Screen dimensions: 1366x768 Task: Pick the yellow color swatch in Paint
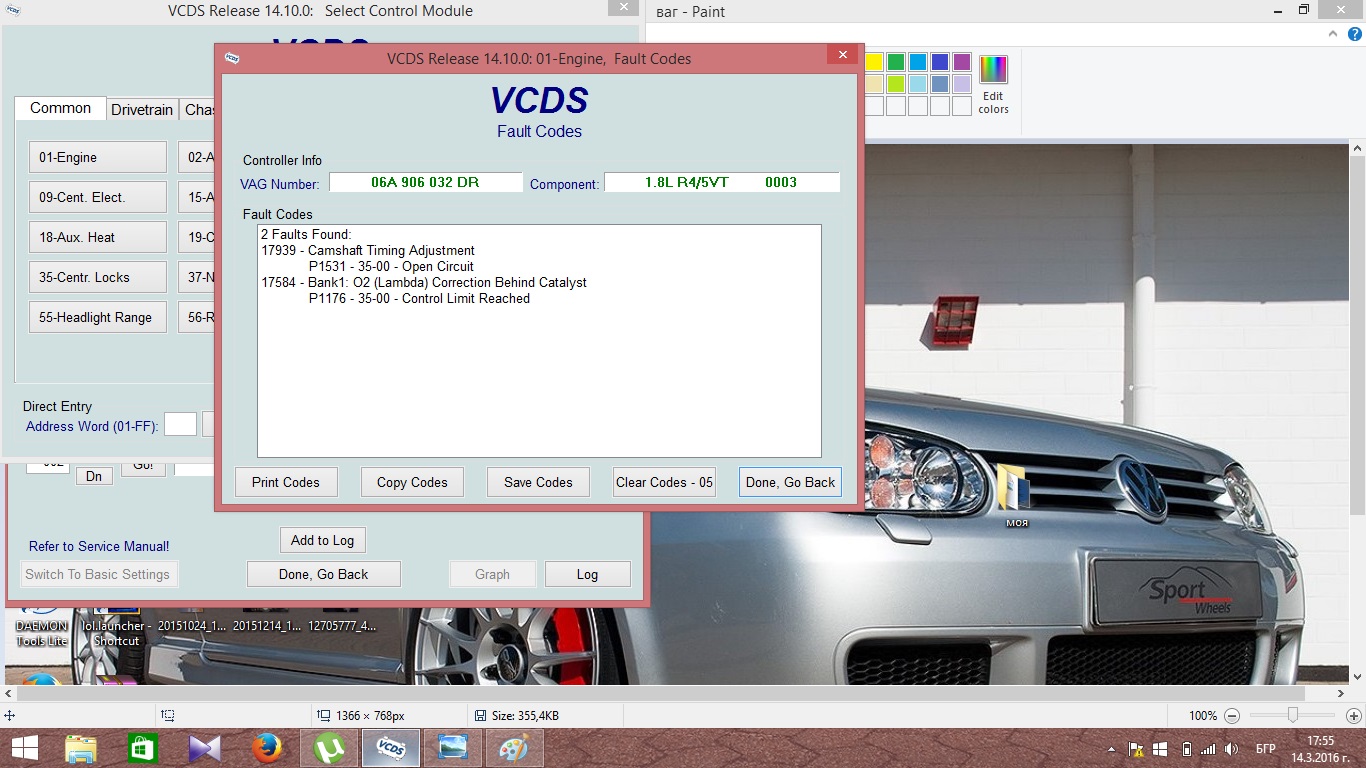[874, 62]
